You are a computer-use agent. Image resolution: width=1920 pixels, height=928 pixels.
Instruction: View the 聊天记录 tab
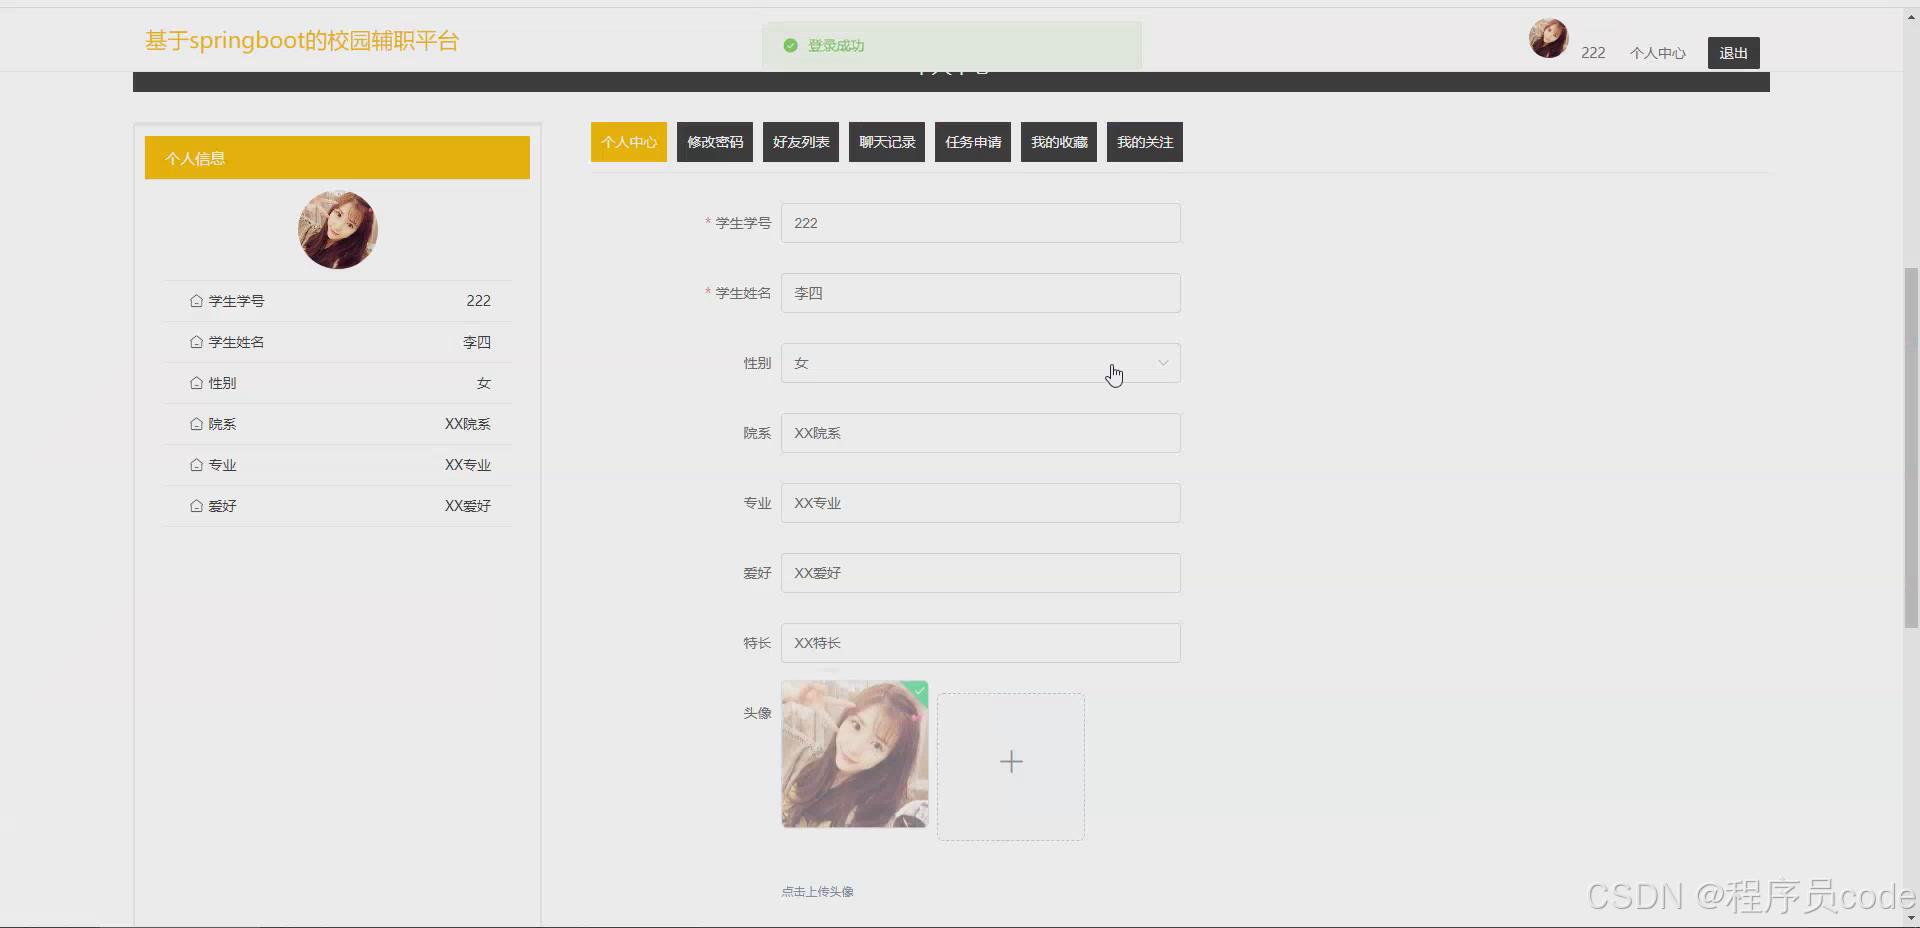[x=887, y=142]
